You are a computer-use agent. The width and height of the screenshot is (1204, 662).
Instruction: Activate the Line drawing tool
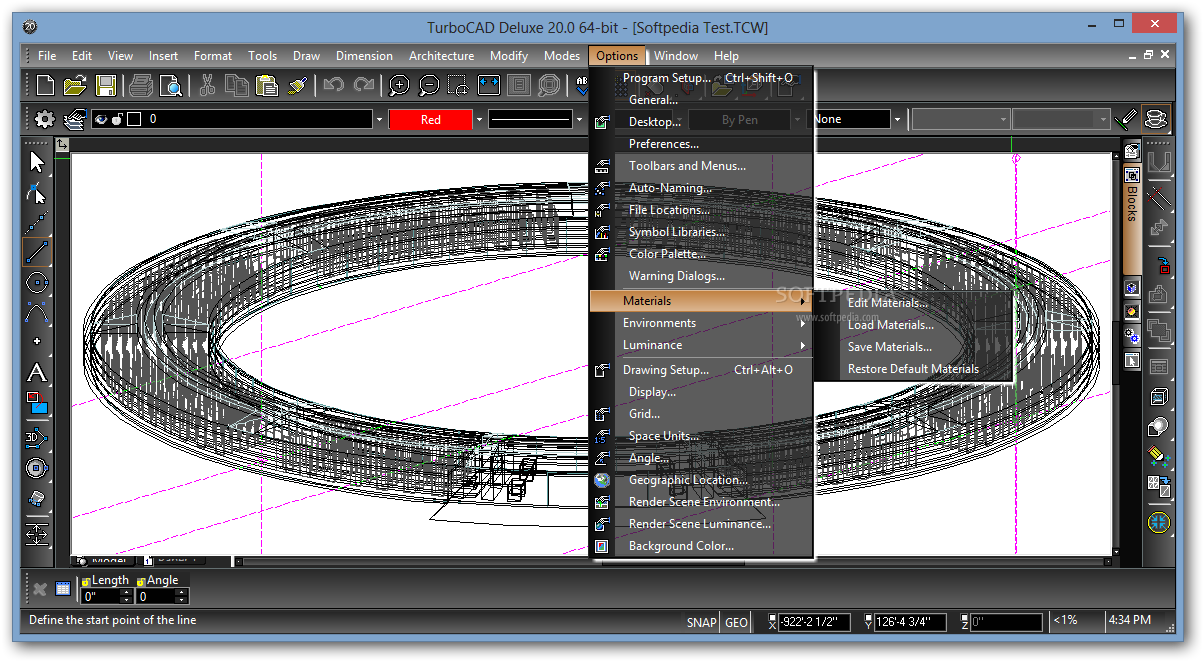point(37,252)
